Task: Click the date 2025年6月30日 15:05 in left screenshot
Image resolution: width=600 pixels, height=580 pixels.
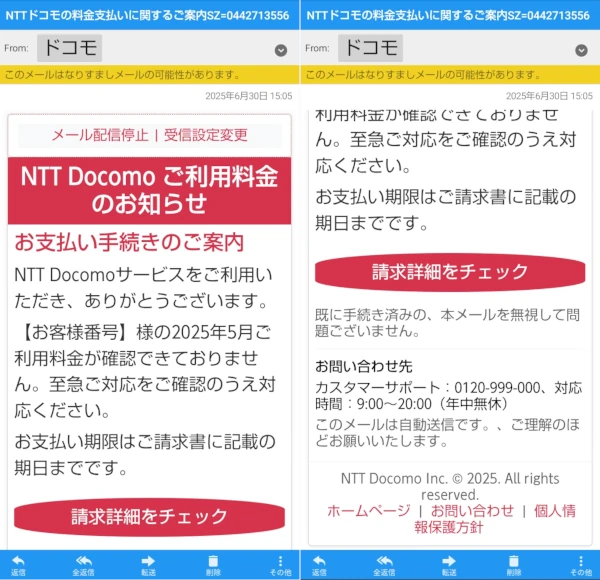Action: 249,96
